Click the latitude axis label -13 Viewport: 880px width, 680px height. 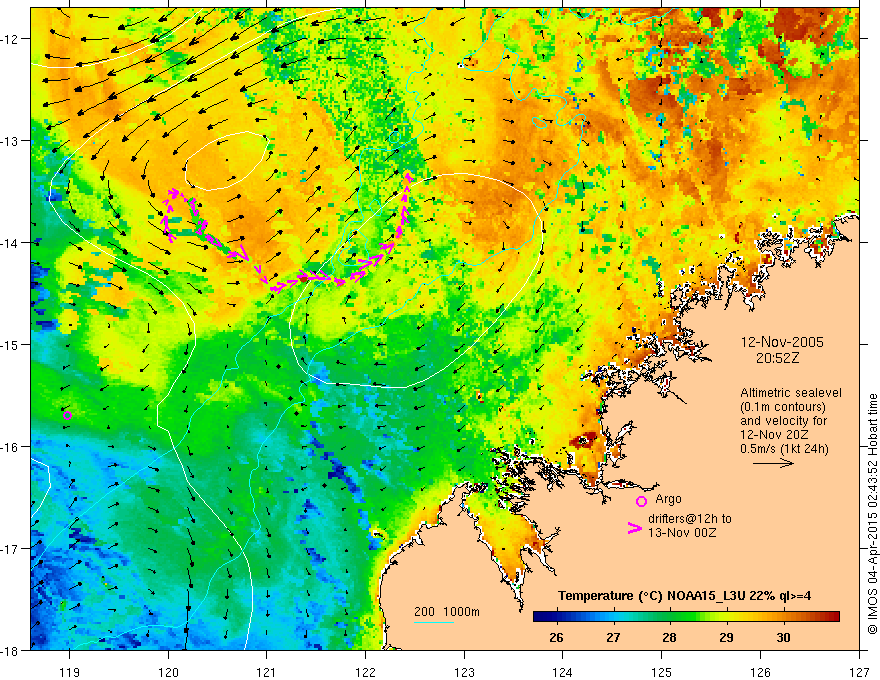(11, 141)
